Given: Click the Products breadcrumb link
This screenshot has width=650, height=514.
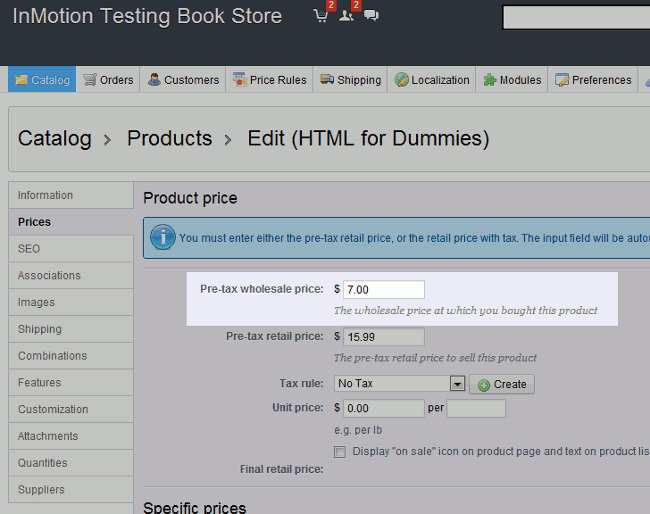Looking at the screenshot, I should pos(169,138).
